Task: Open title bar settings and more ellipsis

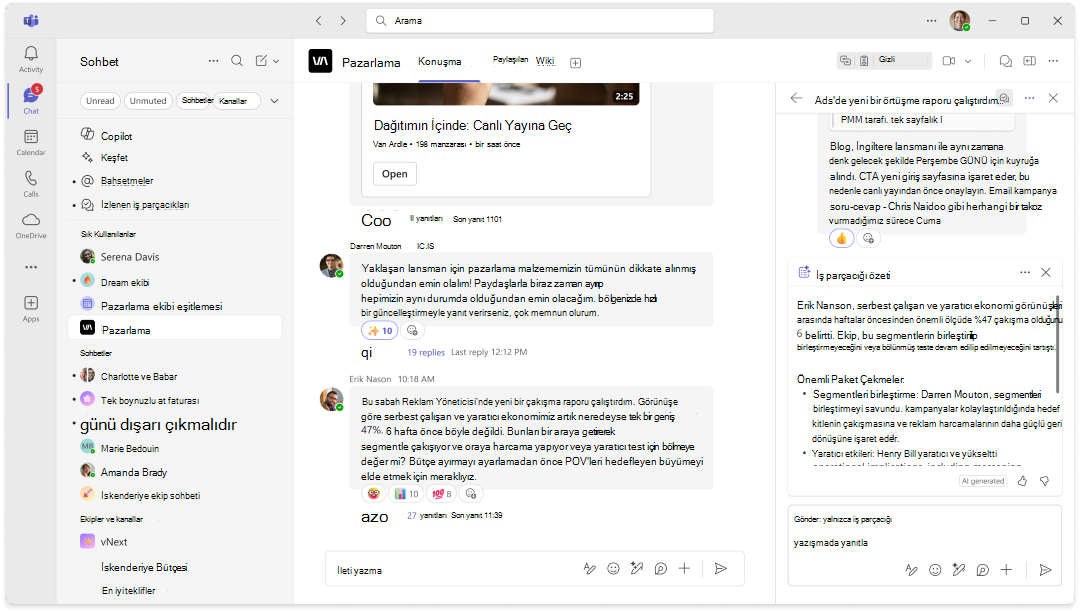Action: click(x=931, y=21)
